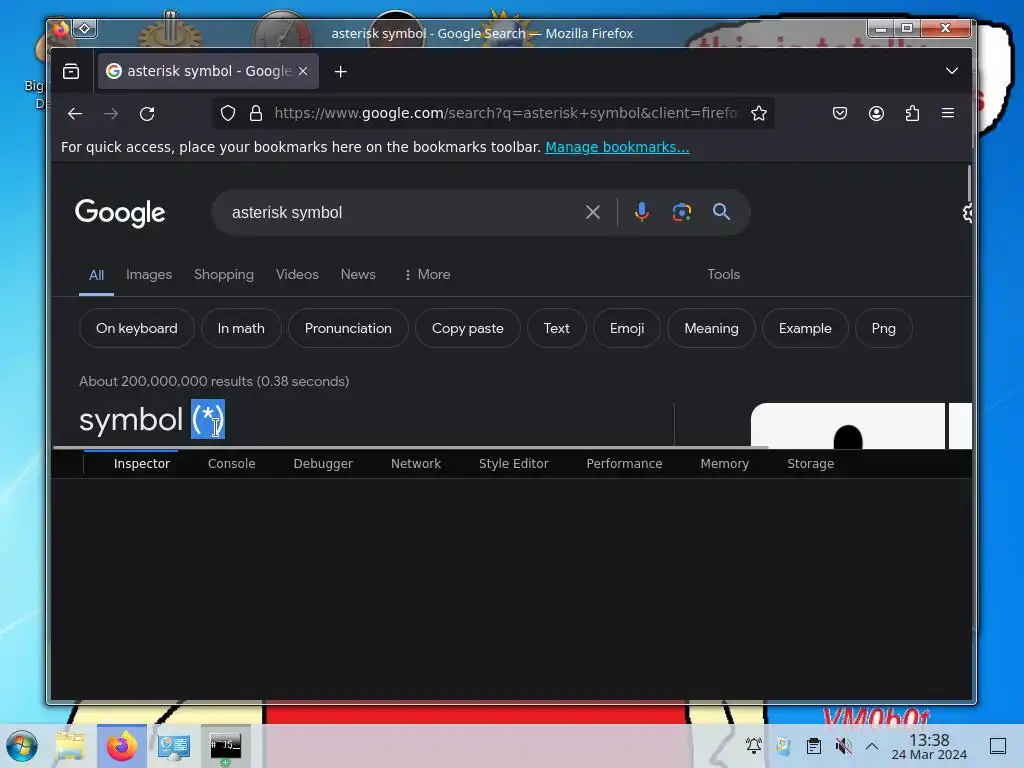The width and height of the screenshot is (1024, 768).
Task: Select the All results tab
Action: (x=96, y=275)
